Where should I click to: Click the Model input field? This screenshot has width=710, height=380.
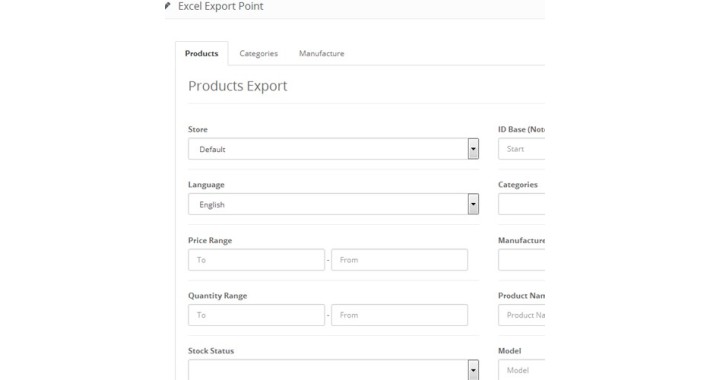[522, 370]
